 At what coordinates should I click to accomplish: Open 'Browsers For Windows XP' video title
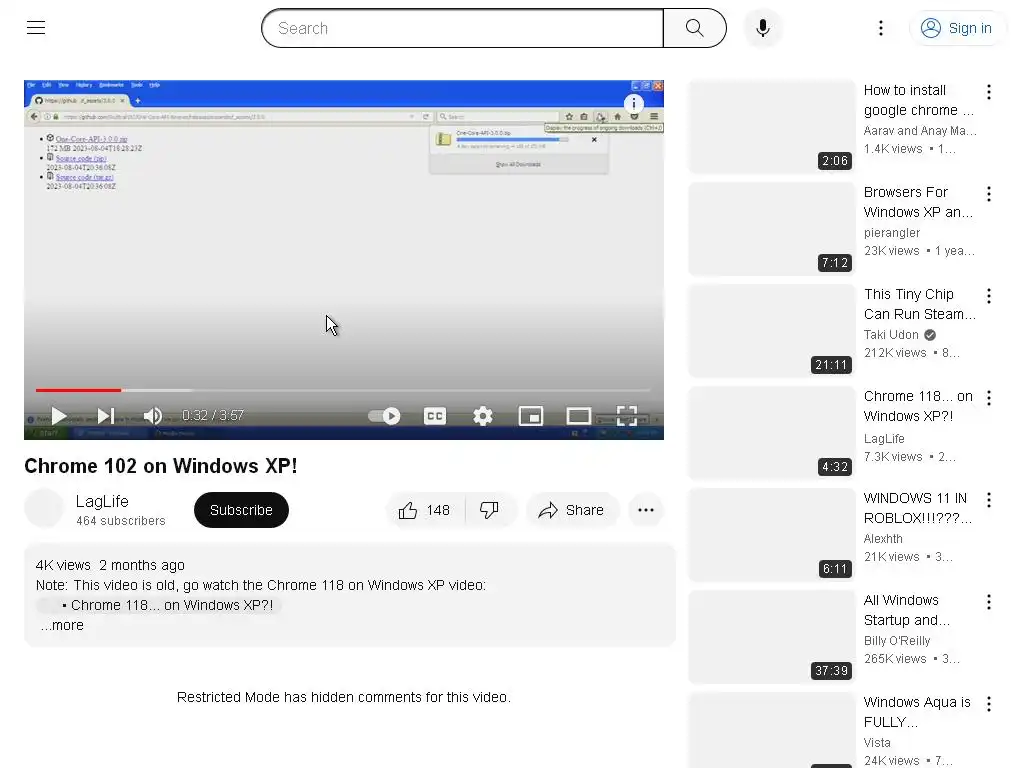[x=918, y=202]
